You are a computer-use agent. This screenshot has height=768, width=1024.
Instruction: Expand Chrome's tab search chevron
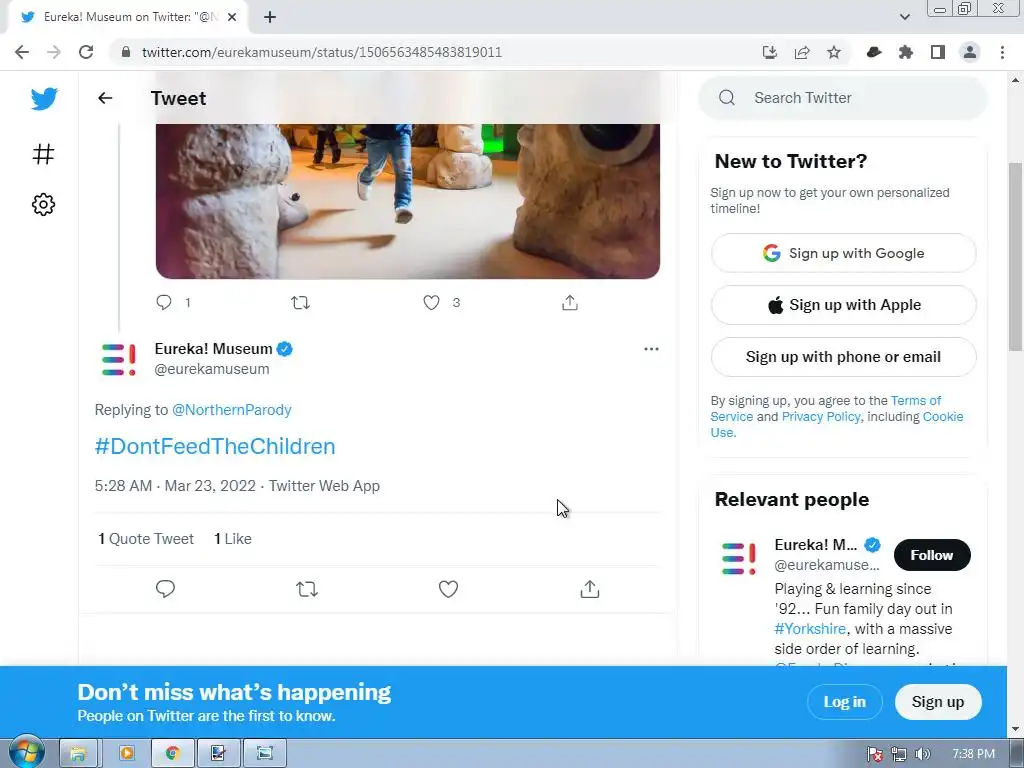(905, 17)
